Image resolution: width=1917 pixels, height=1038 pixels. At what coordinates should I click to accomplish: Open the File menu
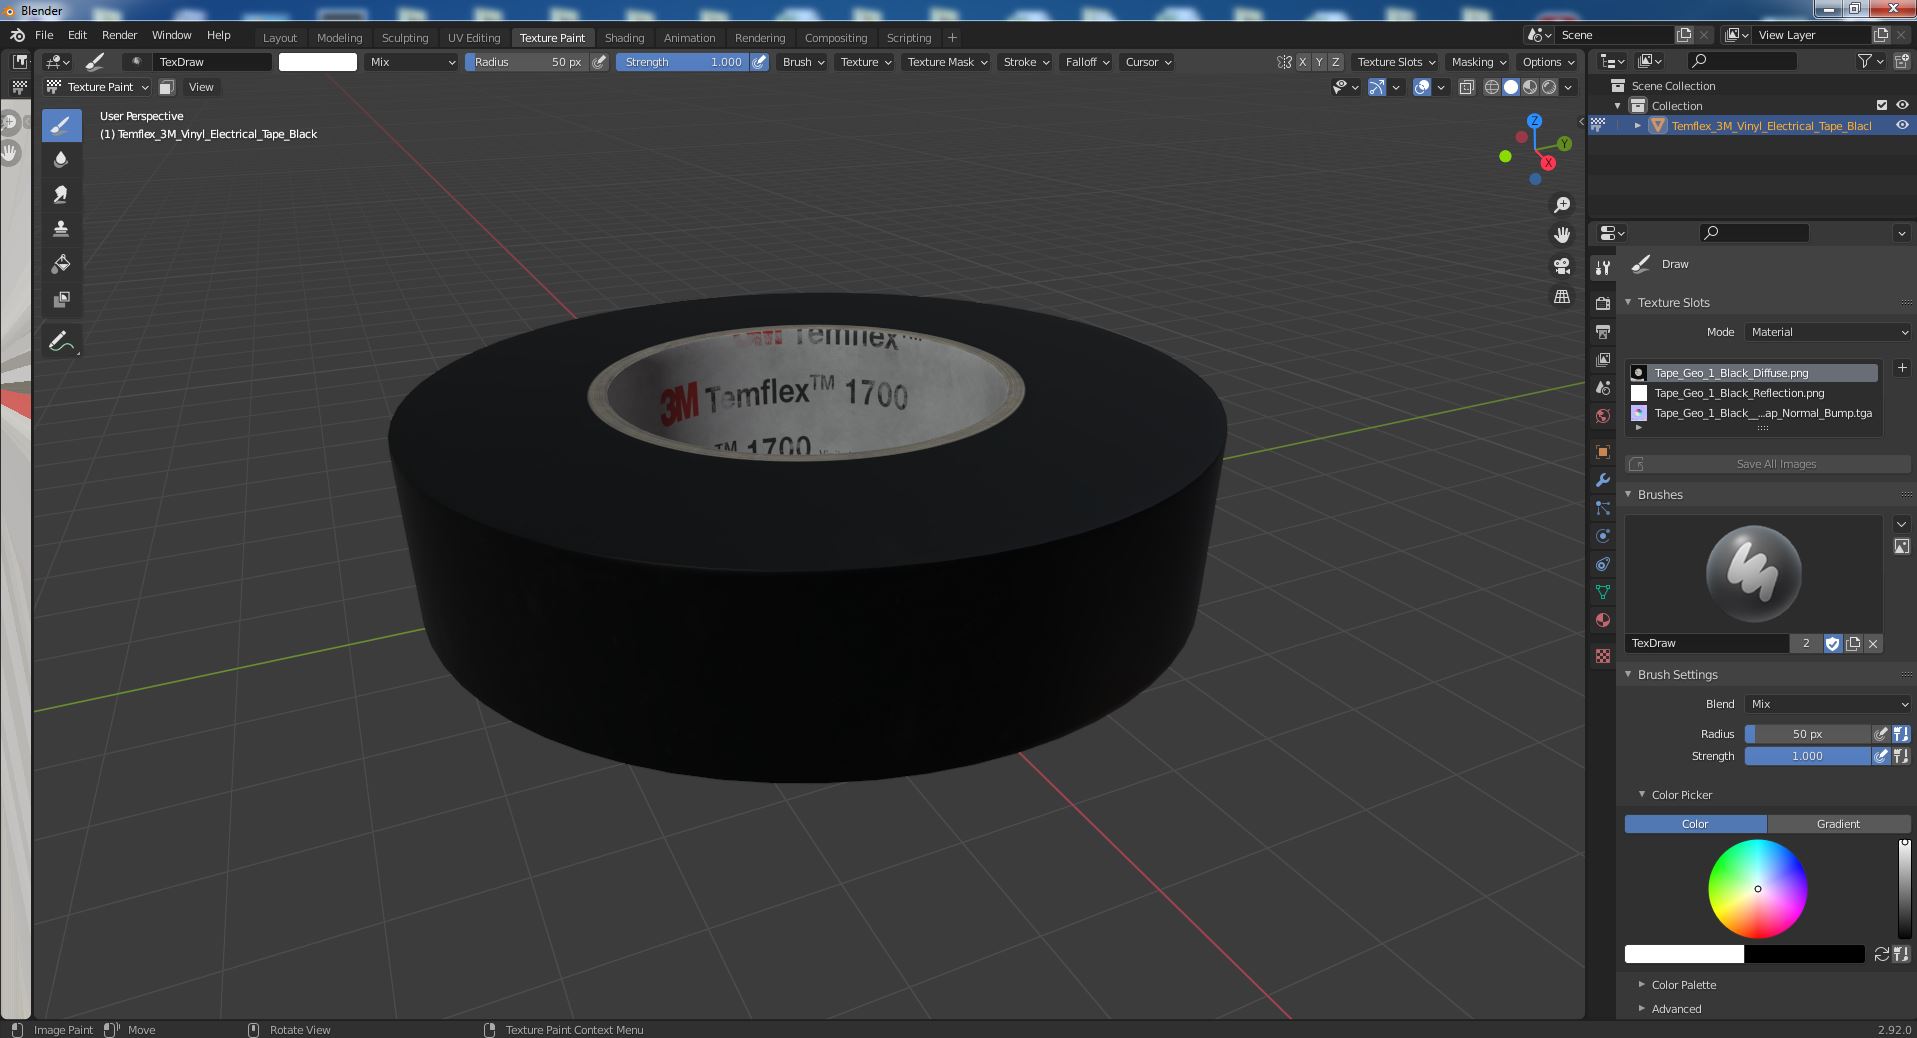(x=44, y=35)
